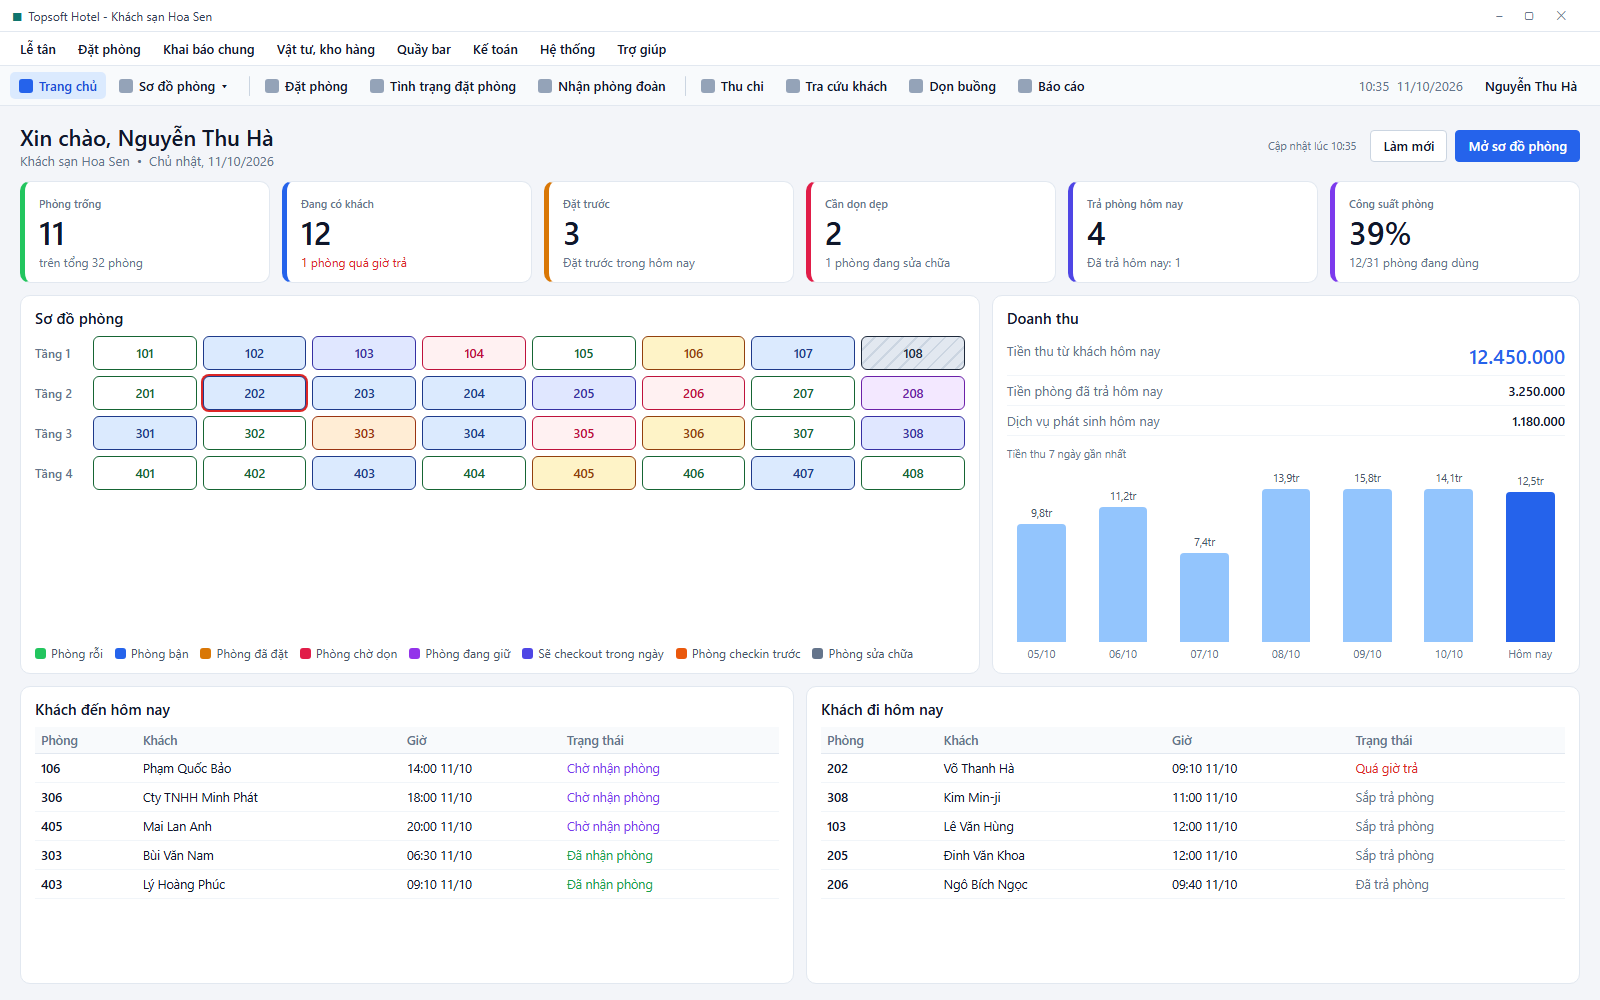Click the Dọn buồng toolbar icon
The image size is (1600, 1000).
pyautogui.click(x=916, y=86)
